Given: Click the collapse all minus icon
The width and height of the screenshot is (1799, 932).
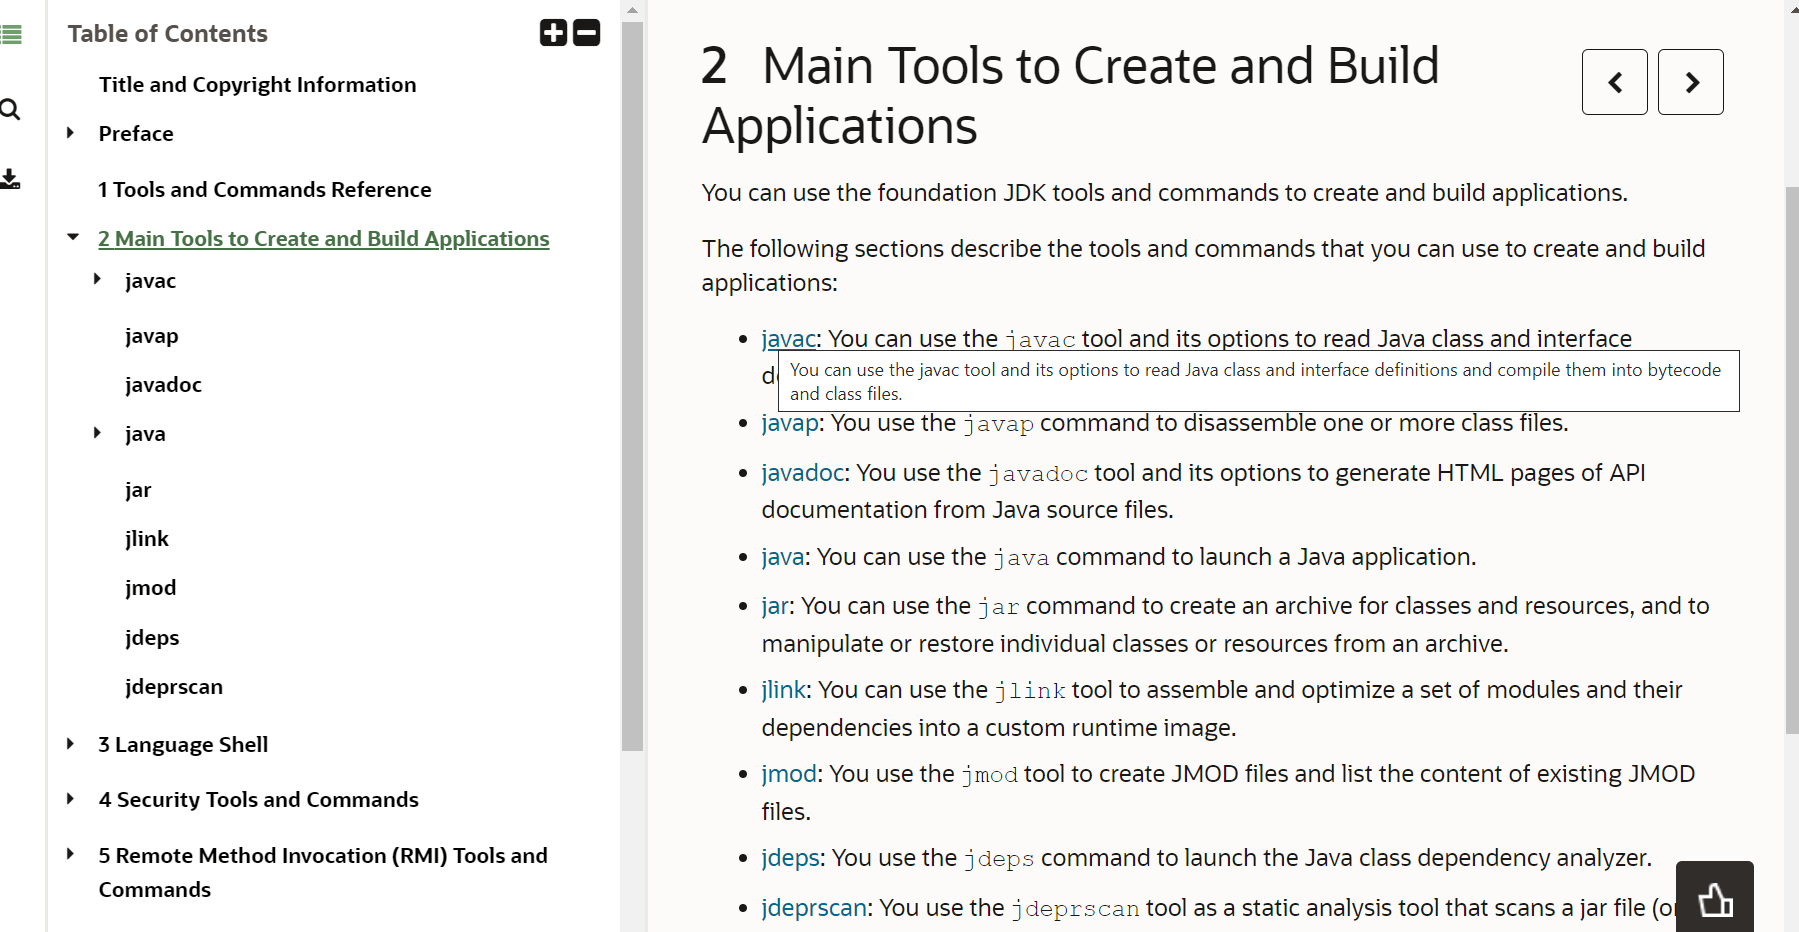Looking at the screenshot, I should (x=587, y=33).
